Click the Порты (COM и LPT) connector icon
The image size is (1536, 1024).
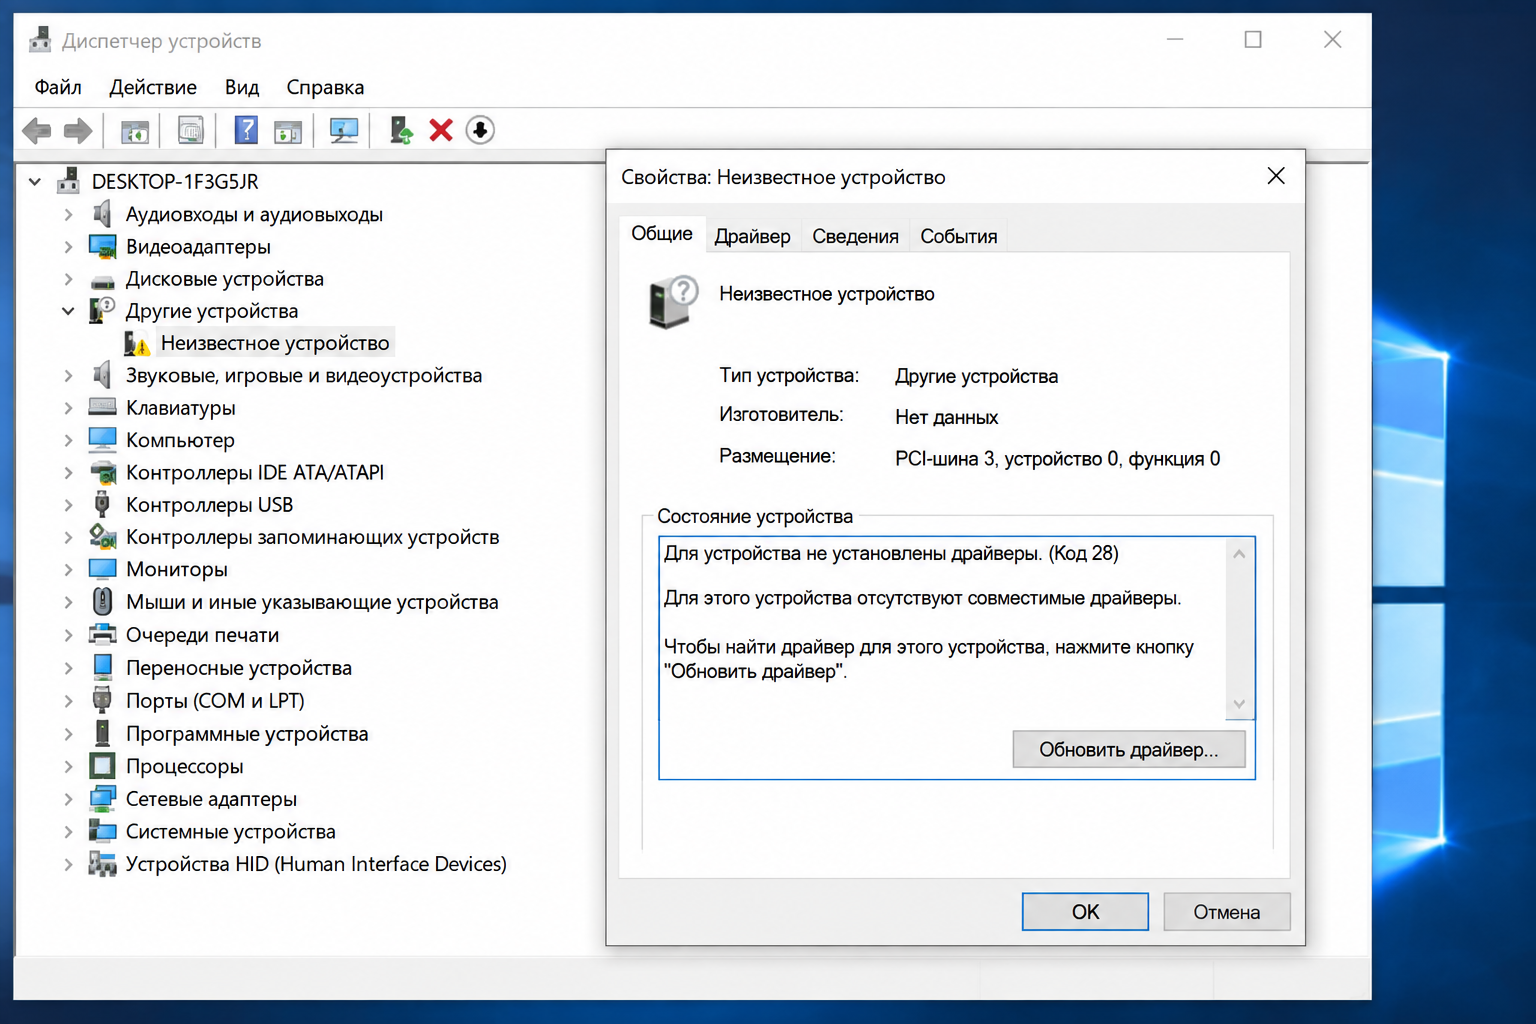tap(102, 700)
